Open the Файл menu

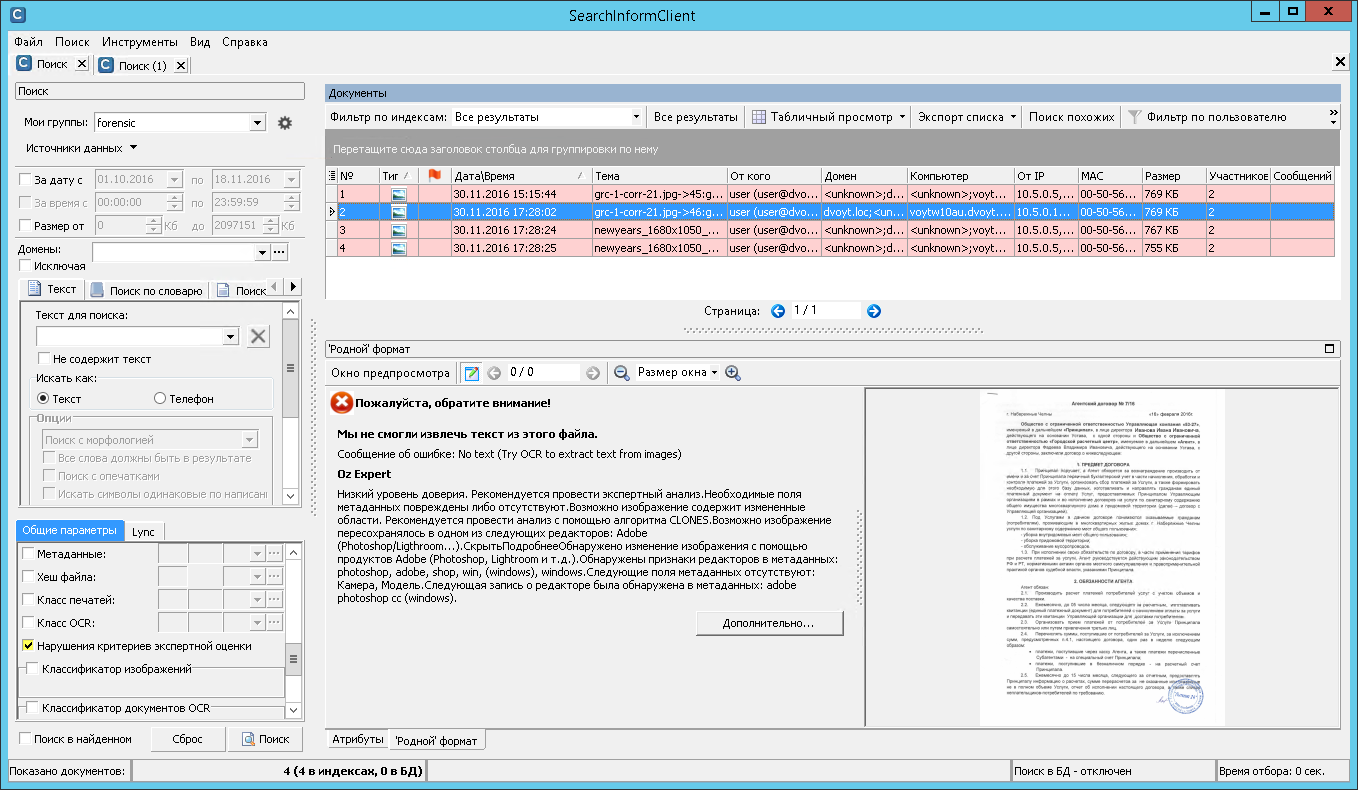pyautogui.click(x=29, y=42)
